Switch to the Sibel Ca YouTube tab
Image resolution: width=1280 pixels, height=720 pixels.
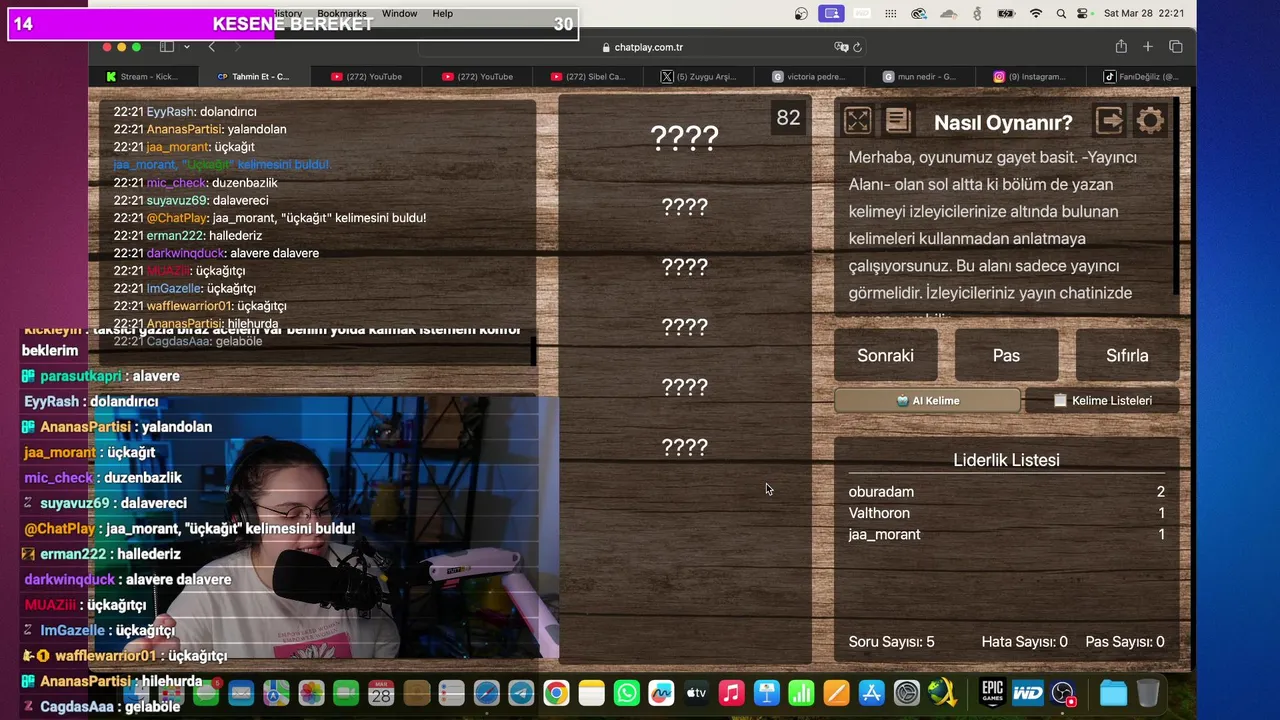[x=588, y=76]
